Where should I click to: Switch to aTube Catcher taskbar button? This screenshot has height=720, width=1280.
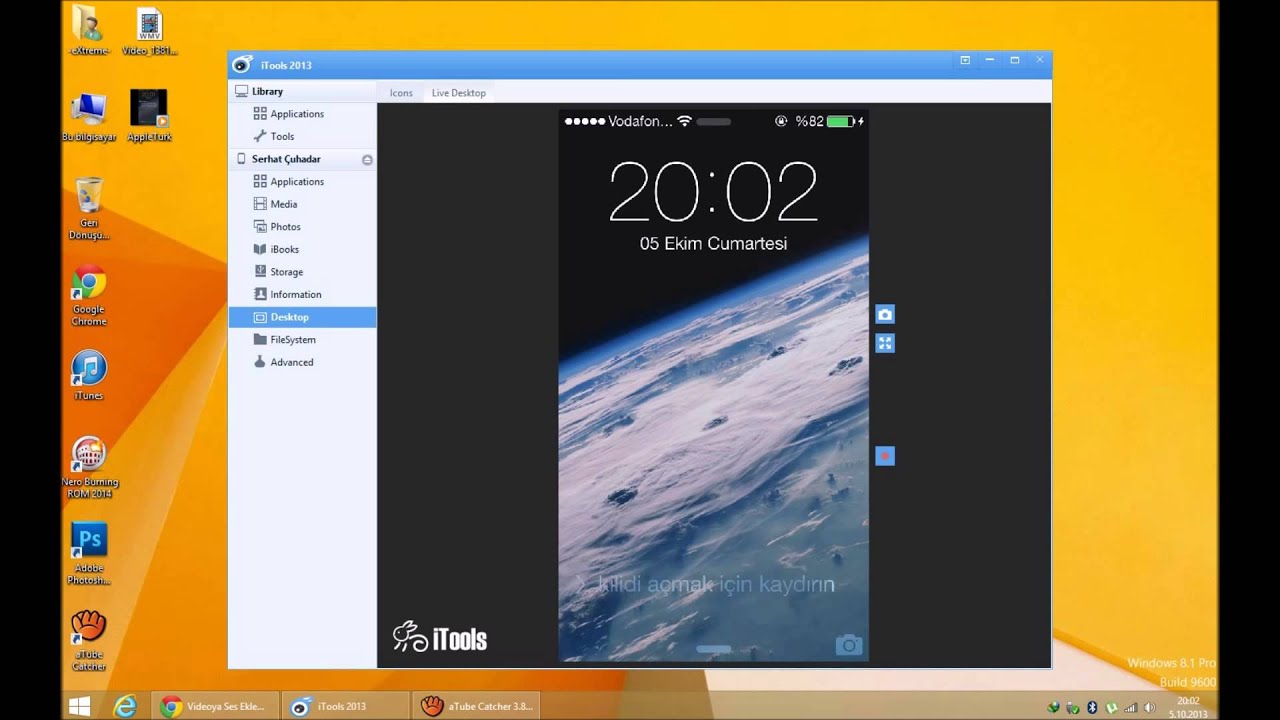tap(476, 706)
